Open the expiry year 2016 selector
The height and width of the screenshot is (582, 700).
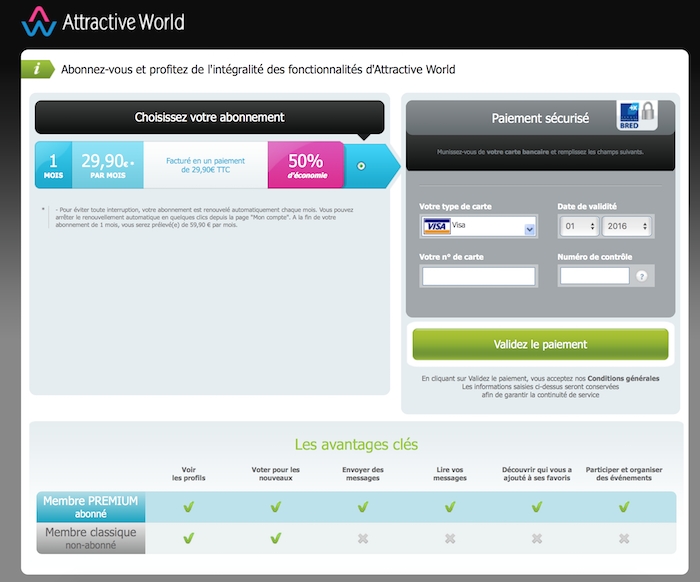(x=627, y=226)
